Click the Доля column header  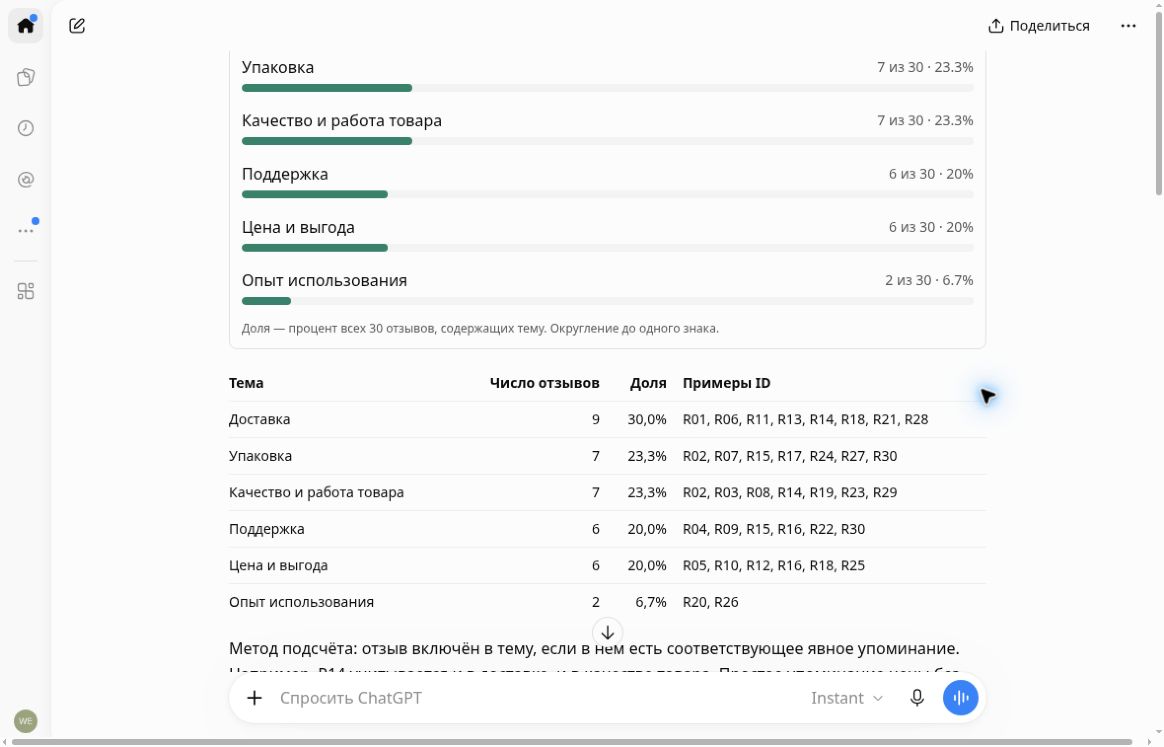(x=648, y=383)
